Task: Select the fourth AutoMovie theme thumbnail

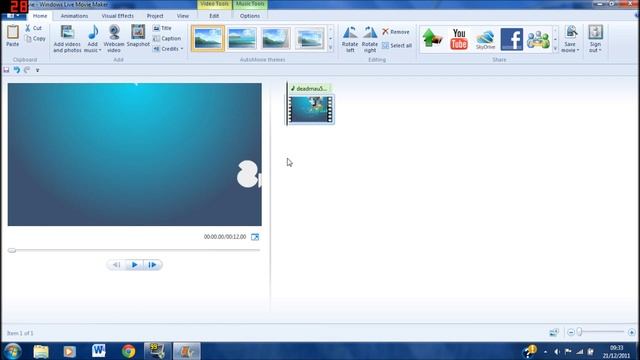Action: click(x=309, y=38)
